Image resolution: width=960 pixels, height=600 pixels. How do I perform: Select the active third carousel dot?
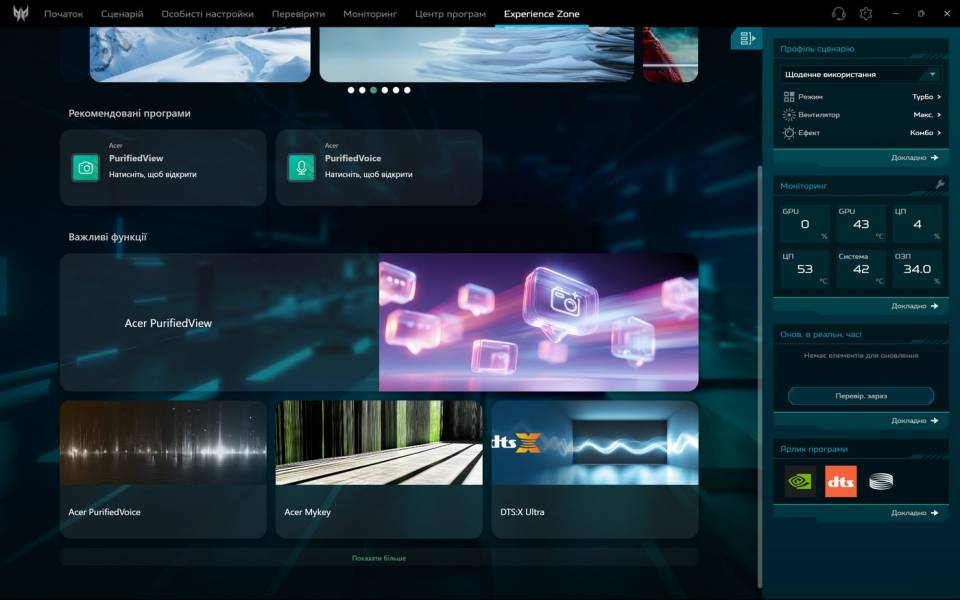pos(373,90)
